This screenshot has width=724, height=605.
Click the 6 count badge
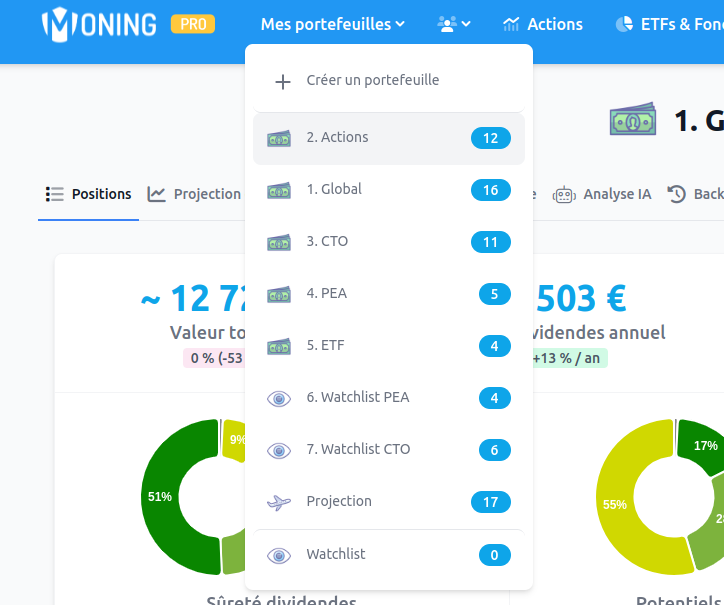(495, 450)
